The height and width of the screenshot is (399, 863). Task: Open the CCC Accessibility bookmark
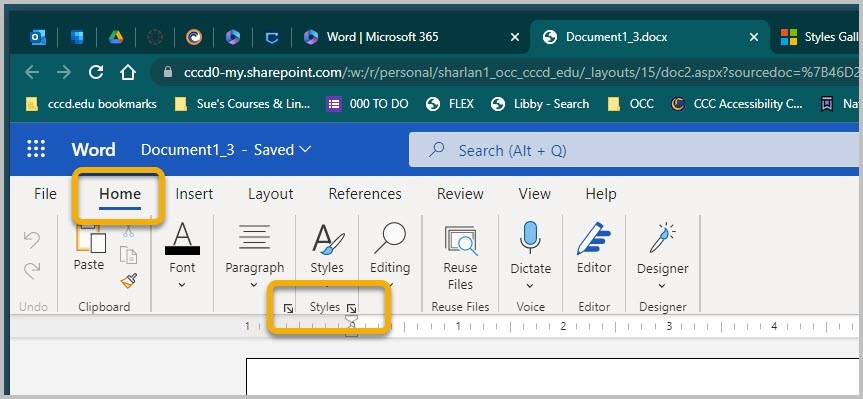[x=737, y=103]
